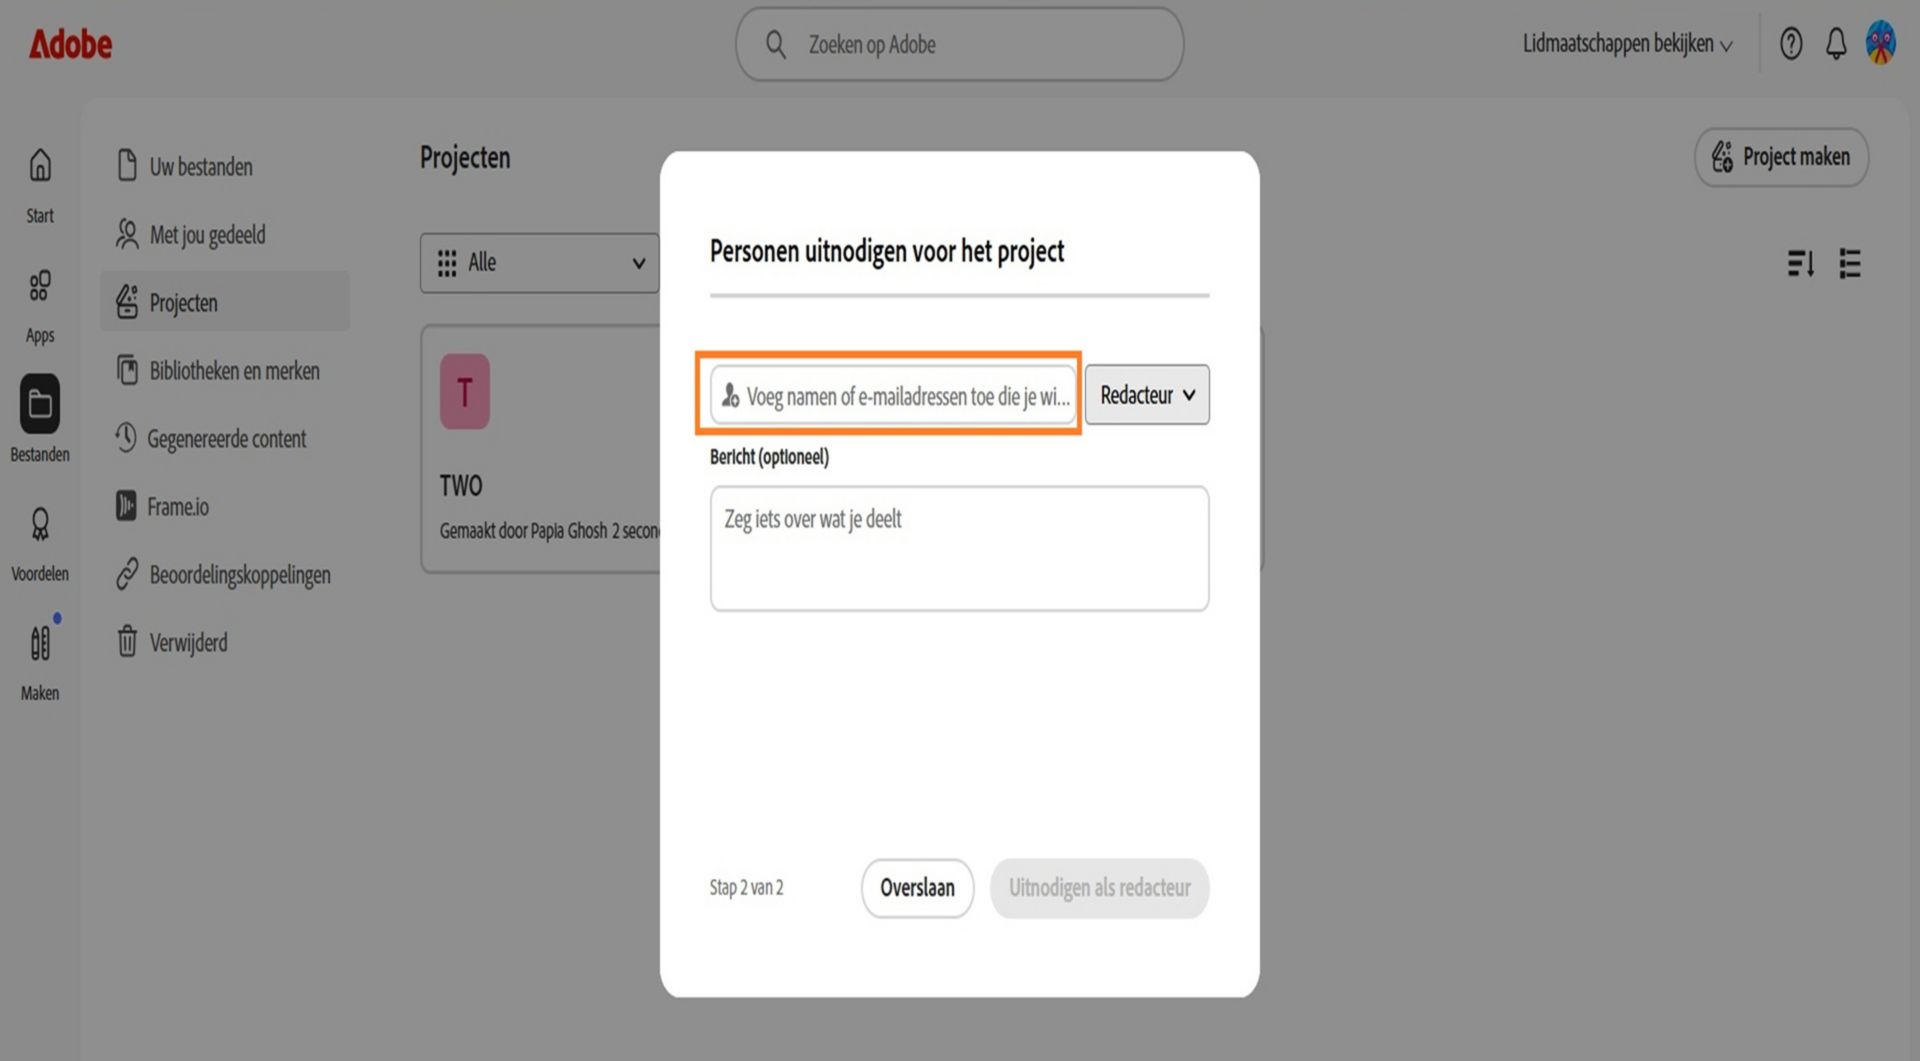Click the sort order icon
The height and width of the screenshot is (1061, 1920).
(1800, 264)
